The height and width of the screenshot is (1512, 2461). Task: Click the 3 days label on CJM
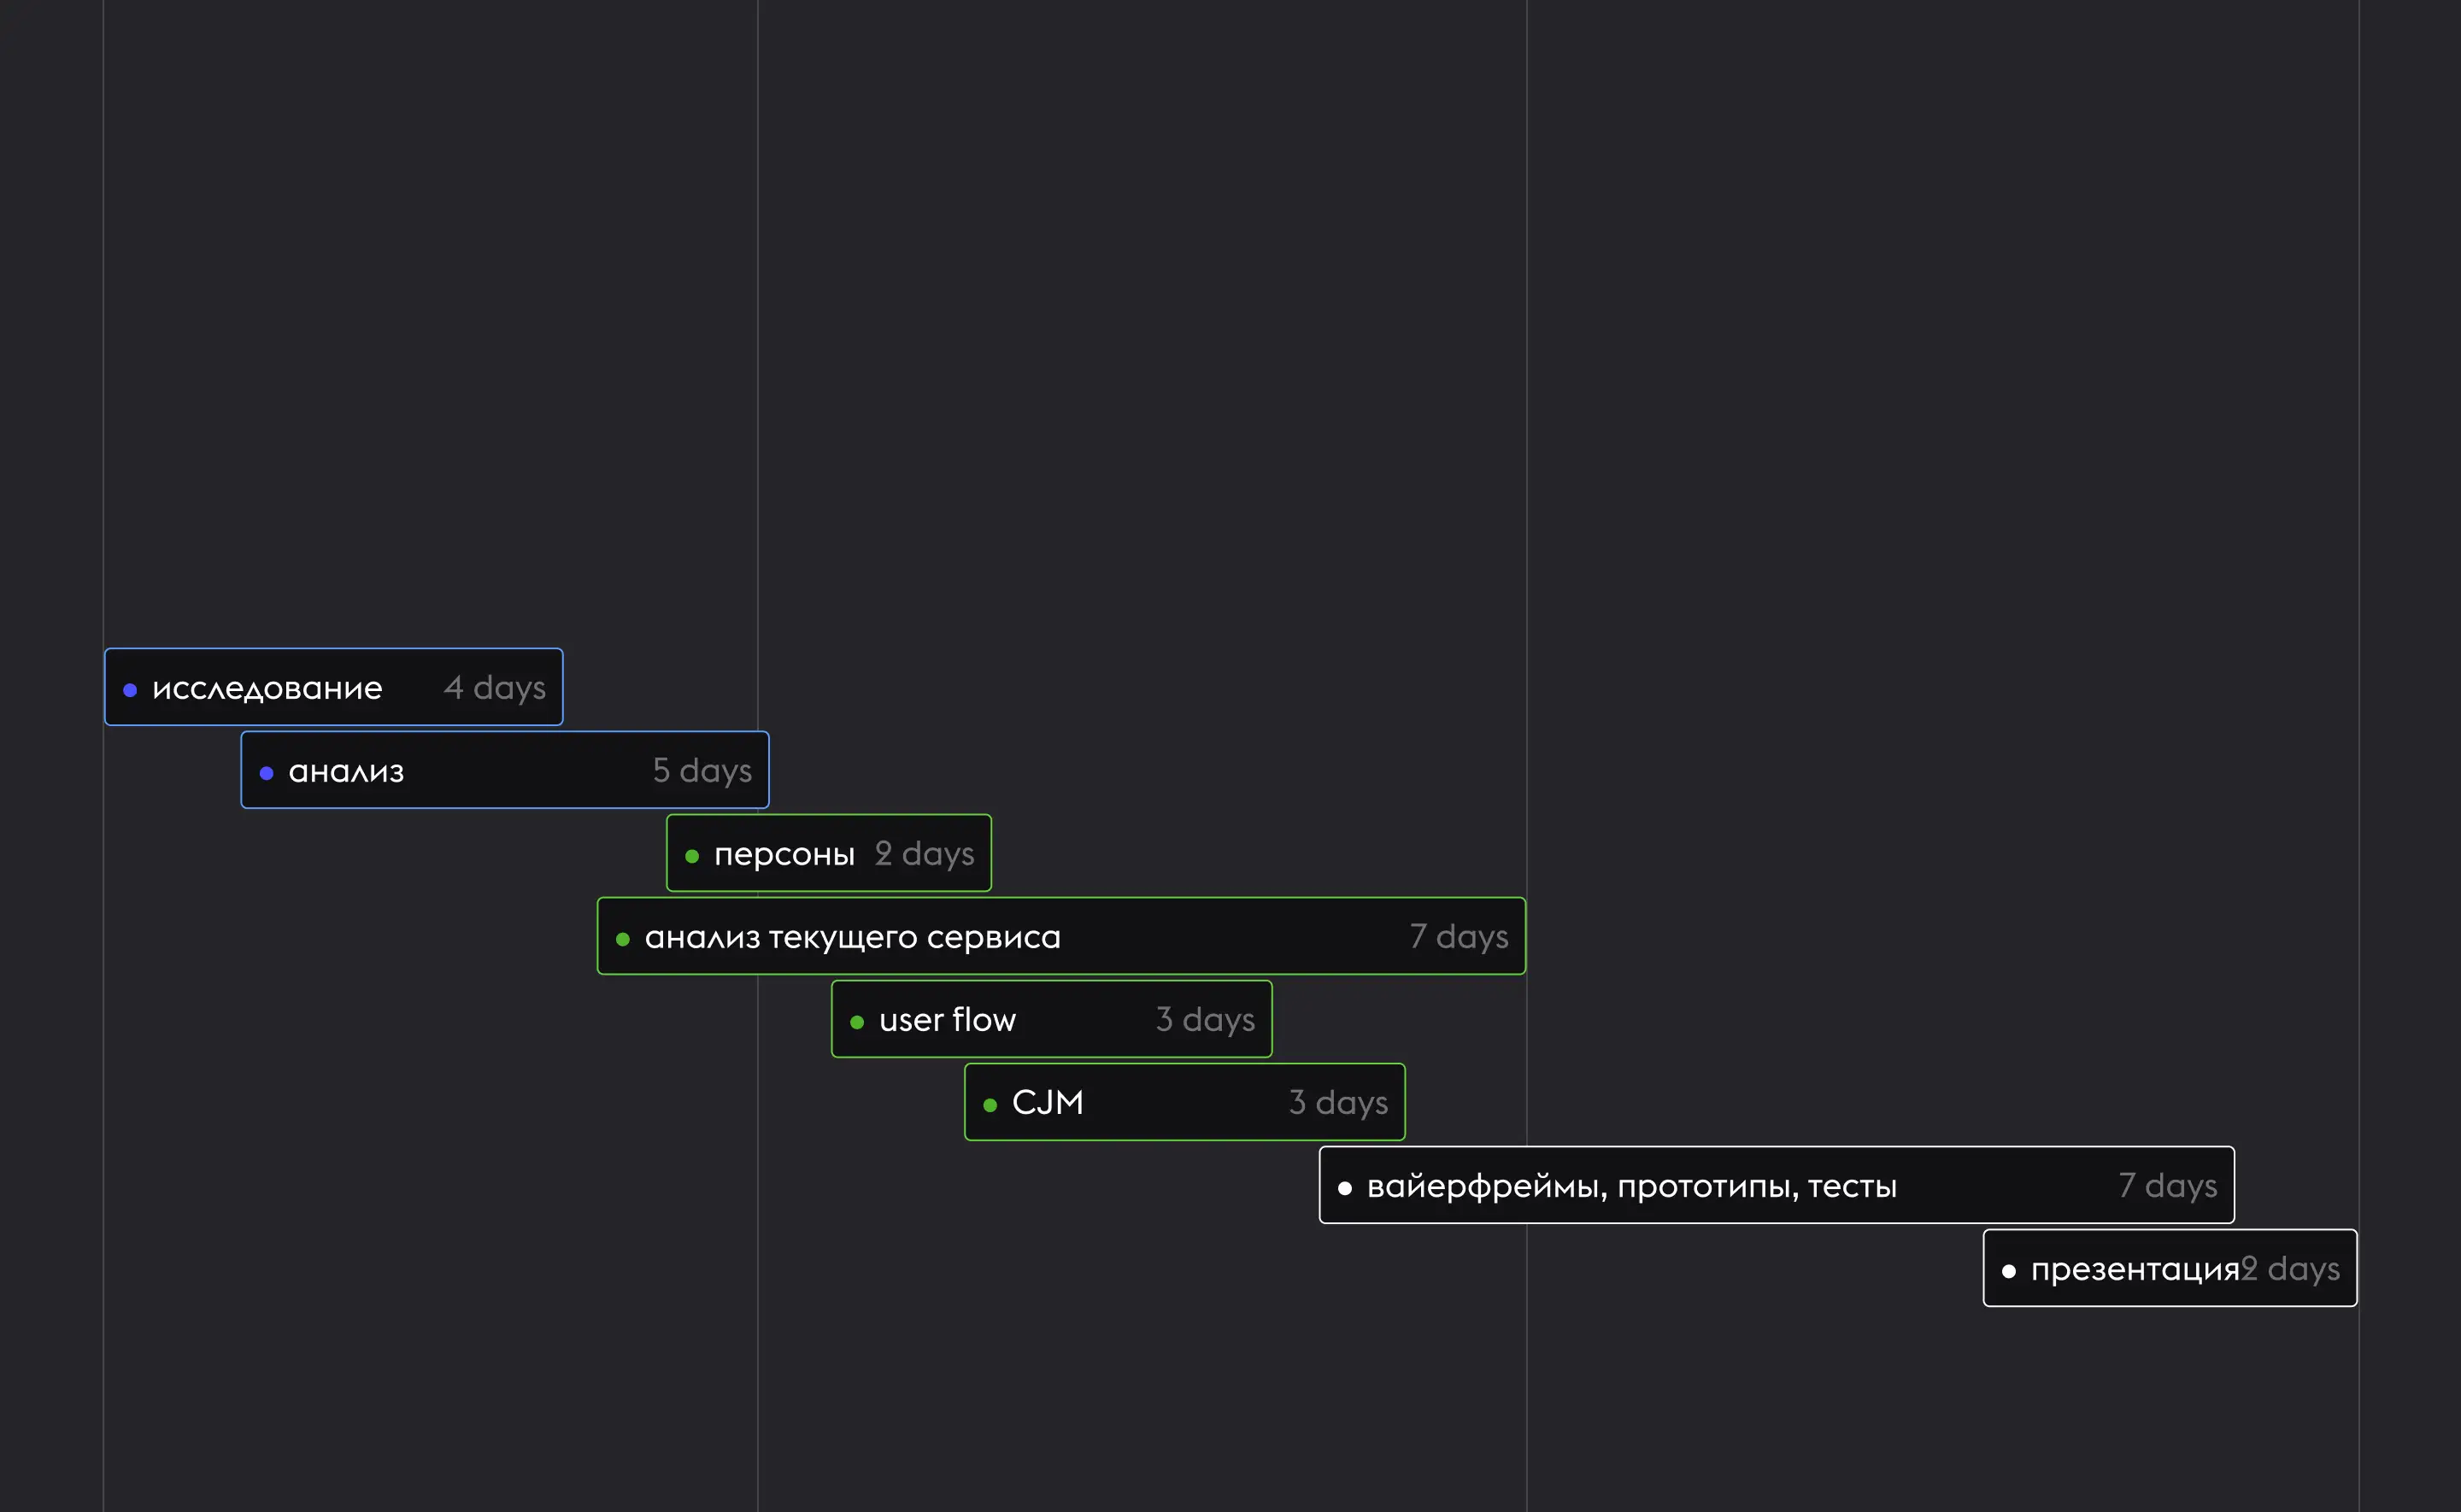[x=1338, y=1103]
